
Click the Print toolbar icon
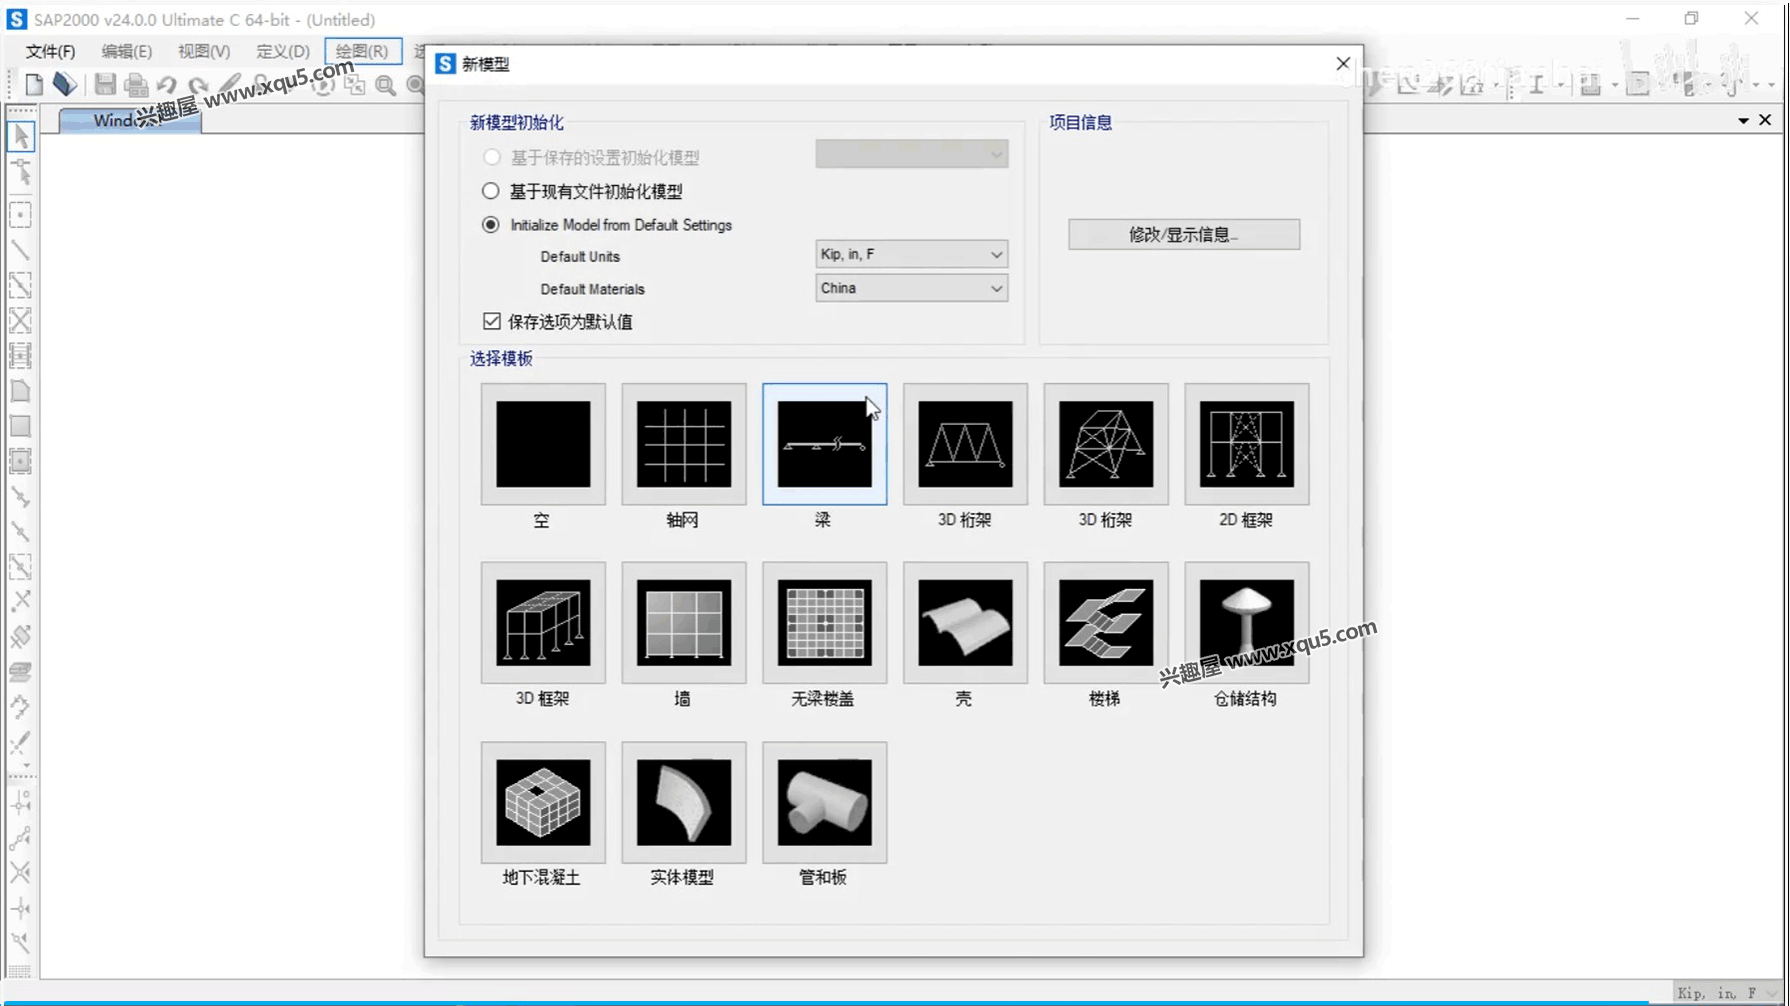pos(136,86)
